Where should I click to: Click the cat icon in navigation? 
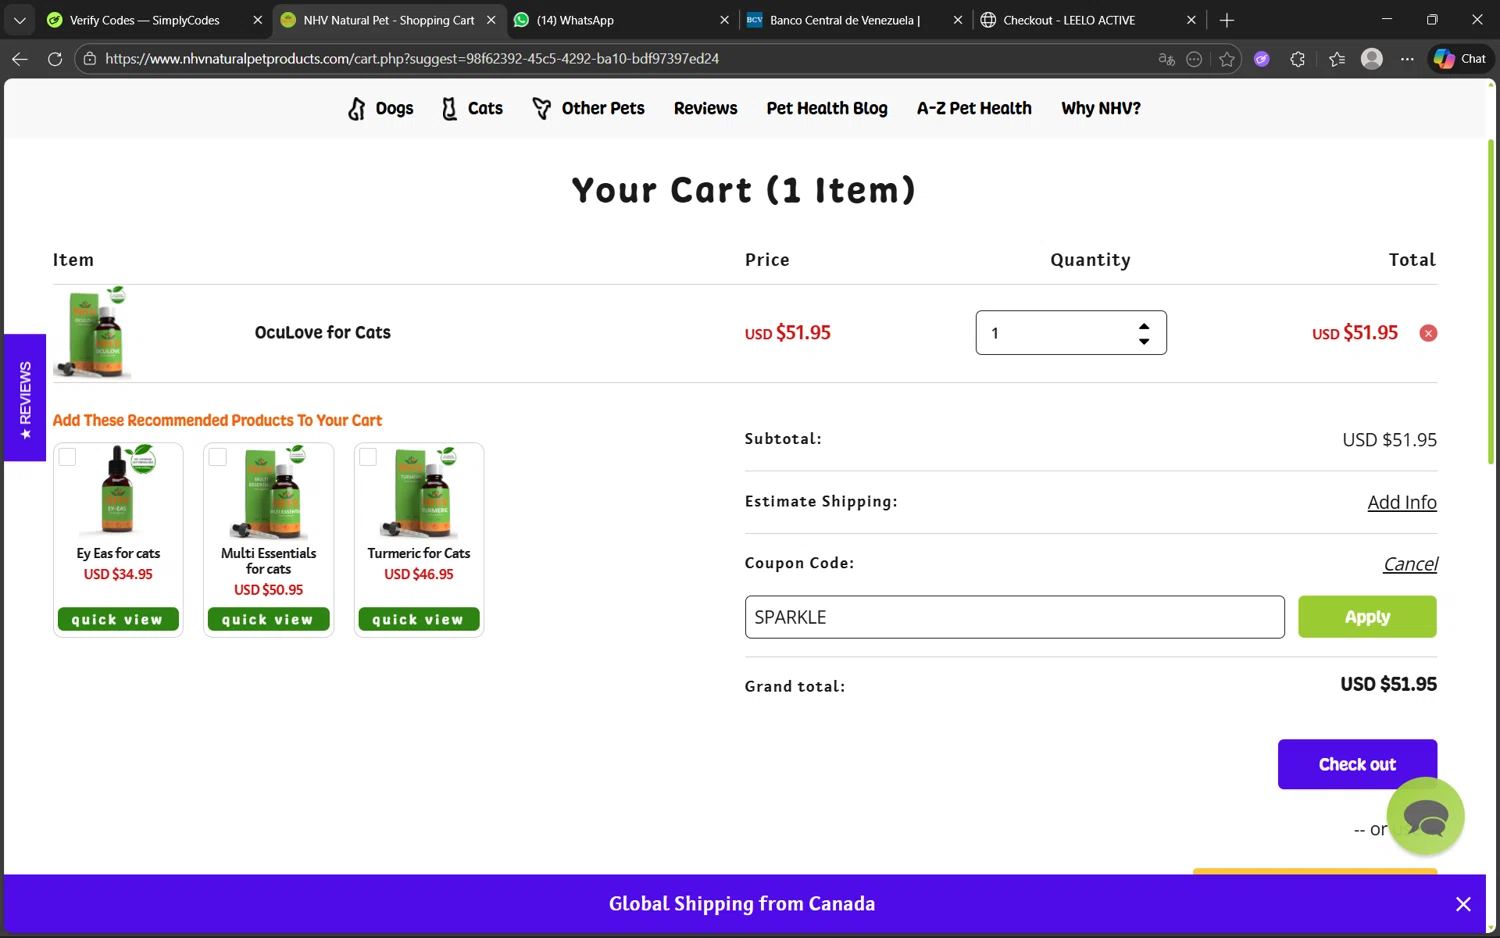[x=450, y=108]
